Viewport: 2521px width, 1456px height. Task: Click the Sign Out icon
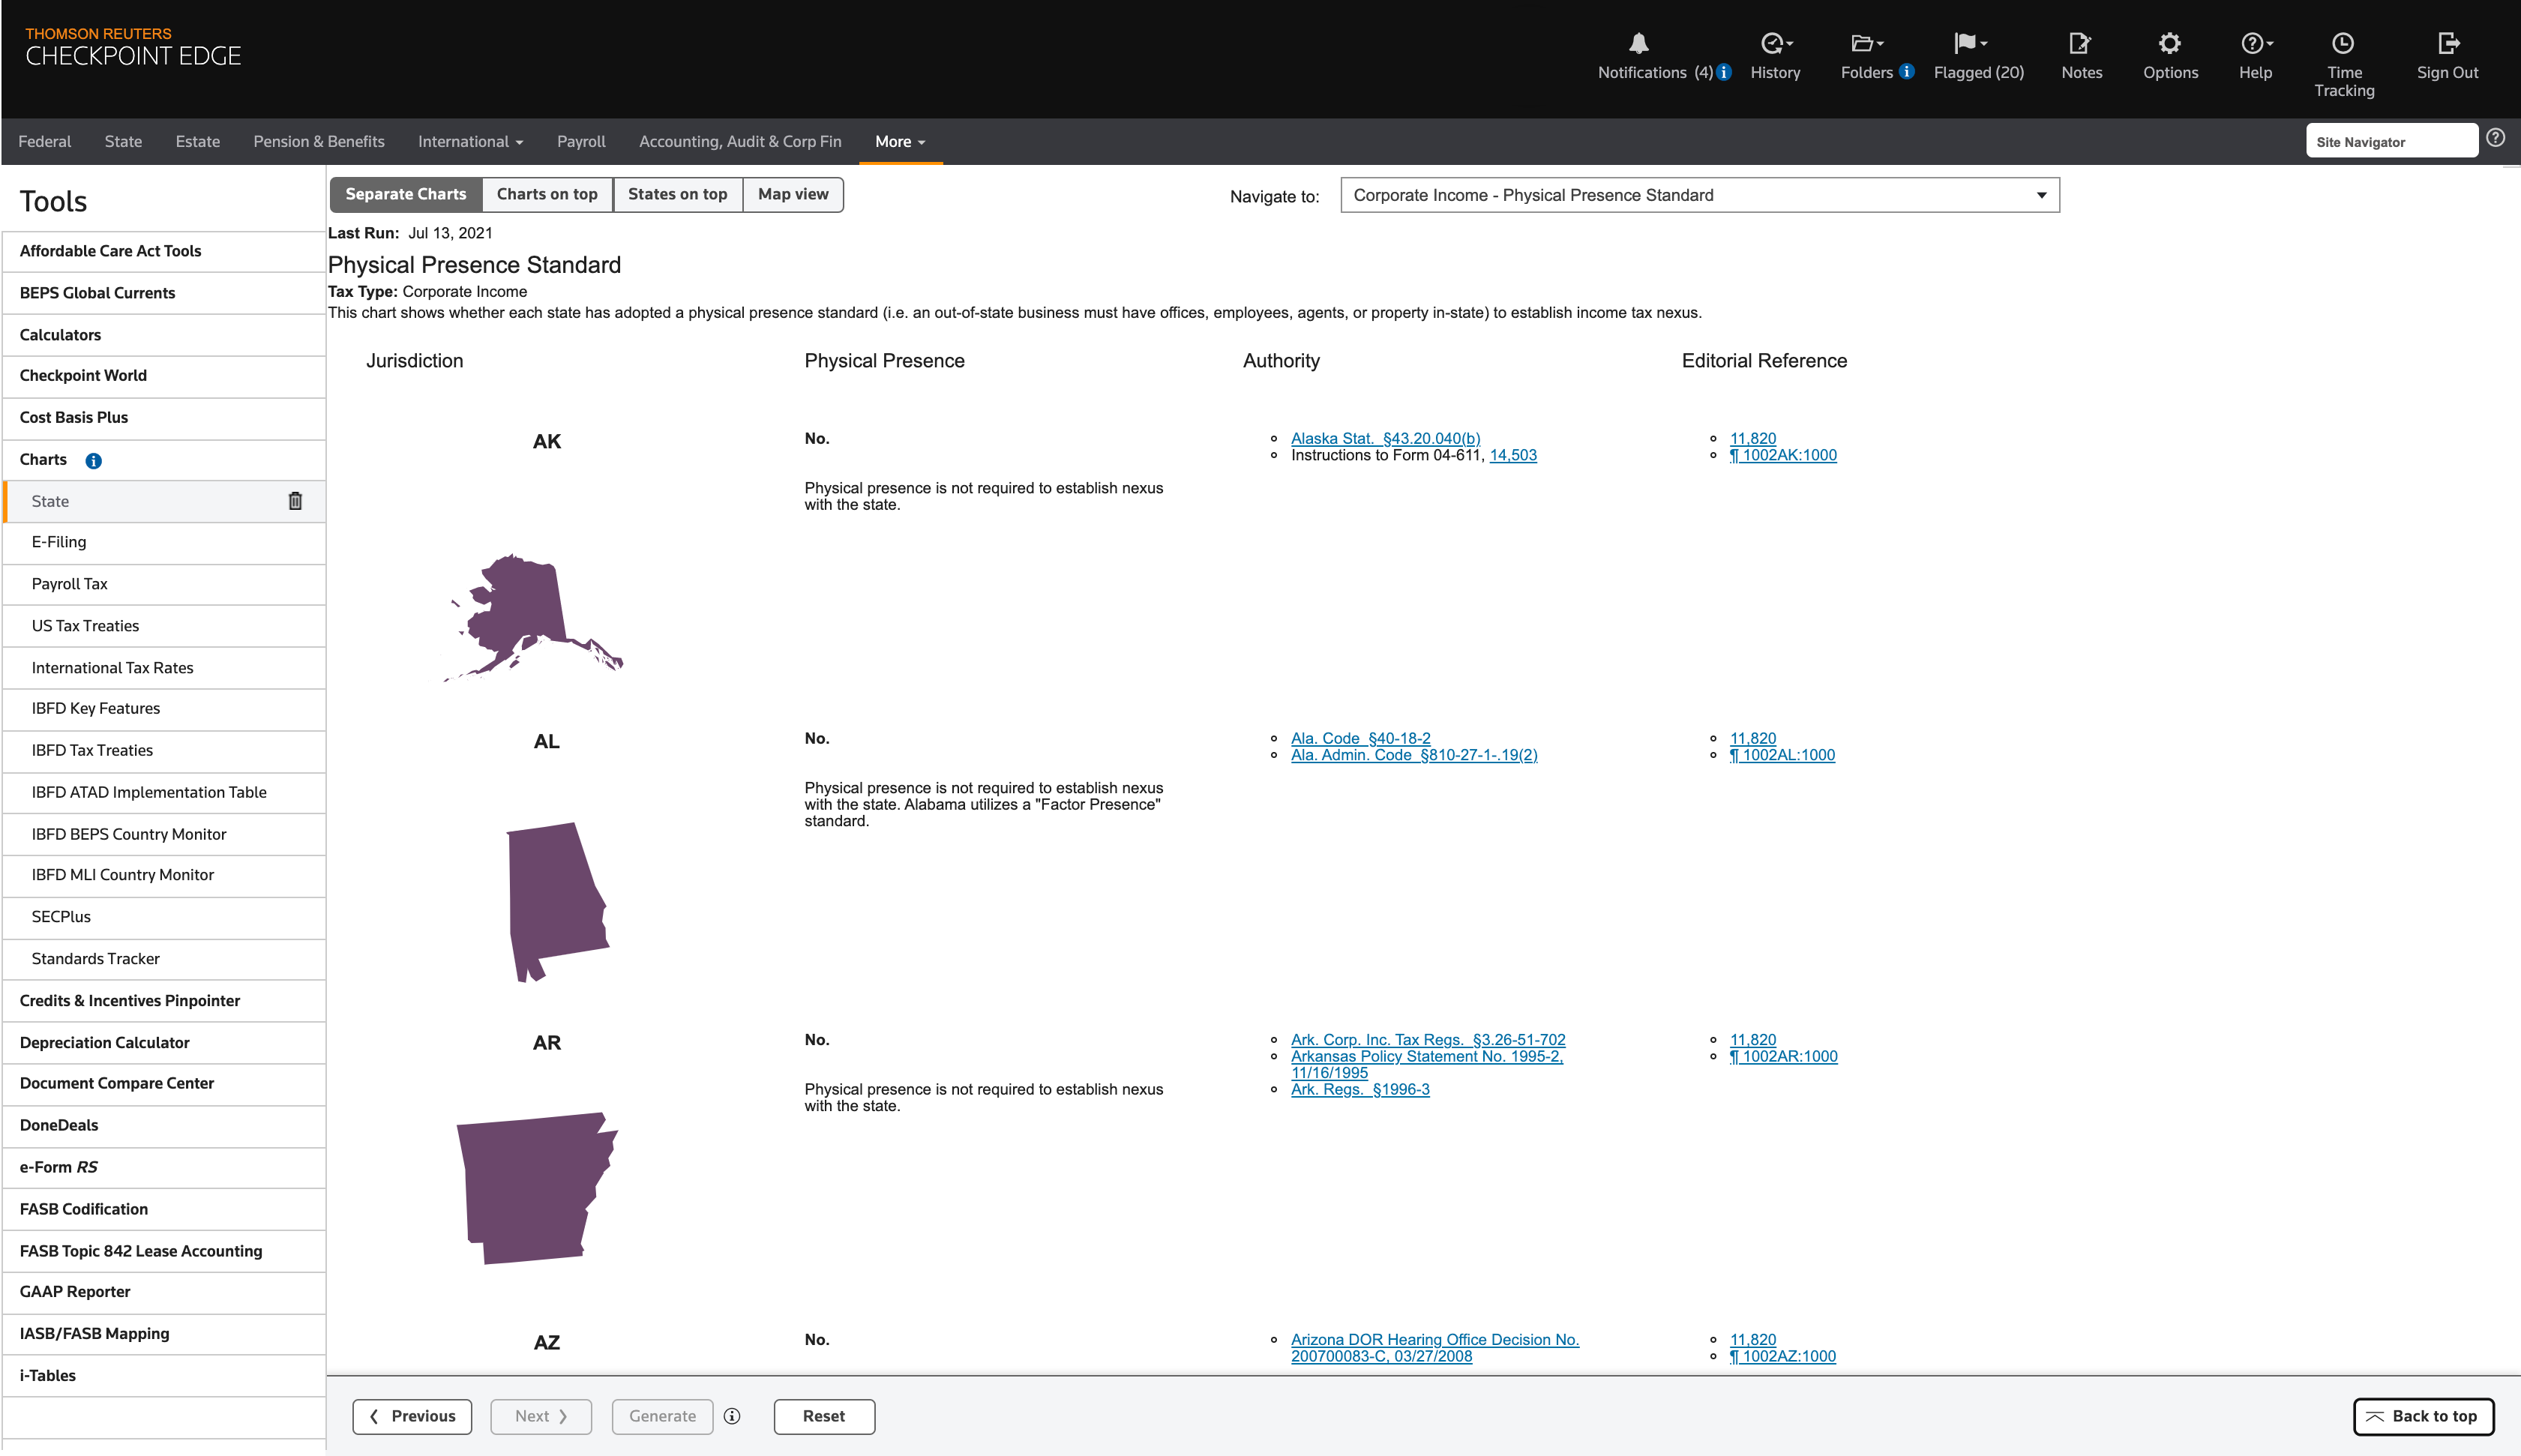pos(2447,43)
